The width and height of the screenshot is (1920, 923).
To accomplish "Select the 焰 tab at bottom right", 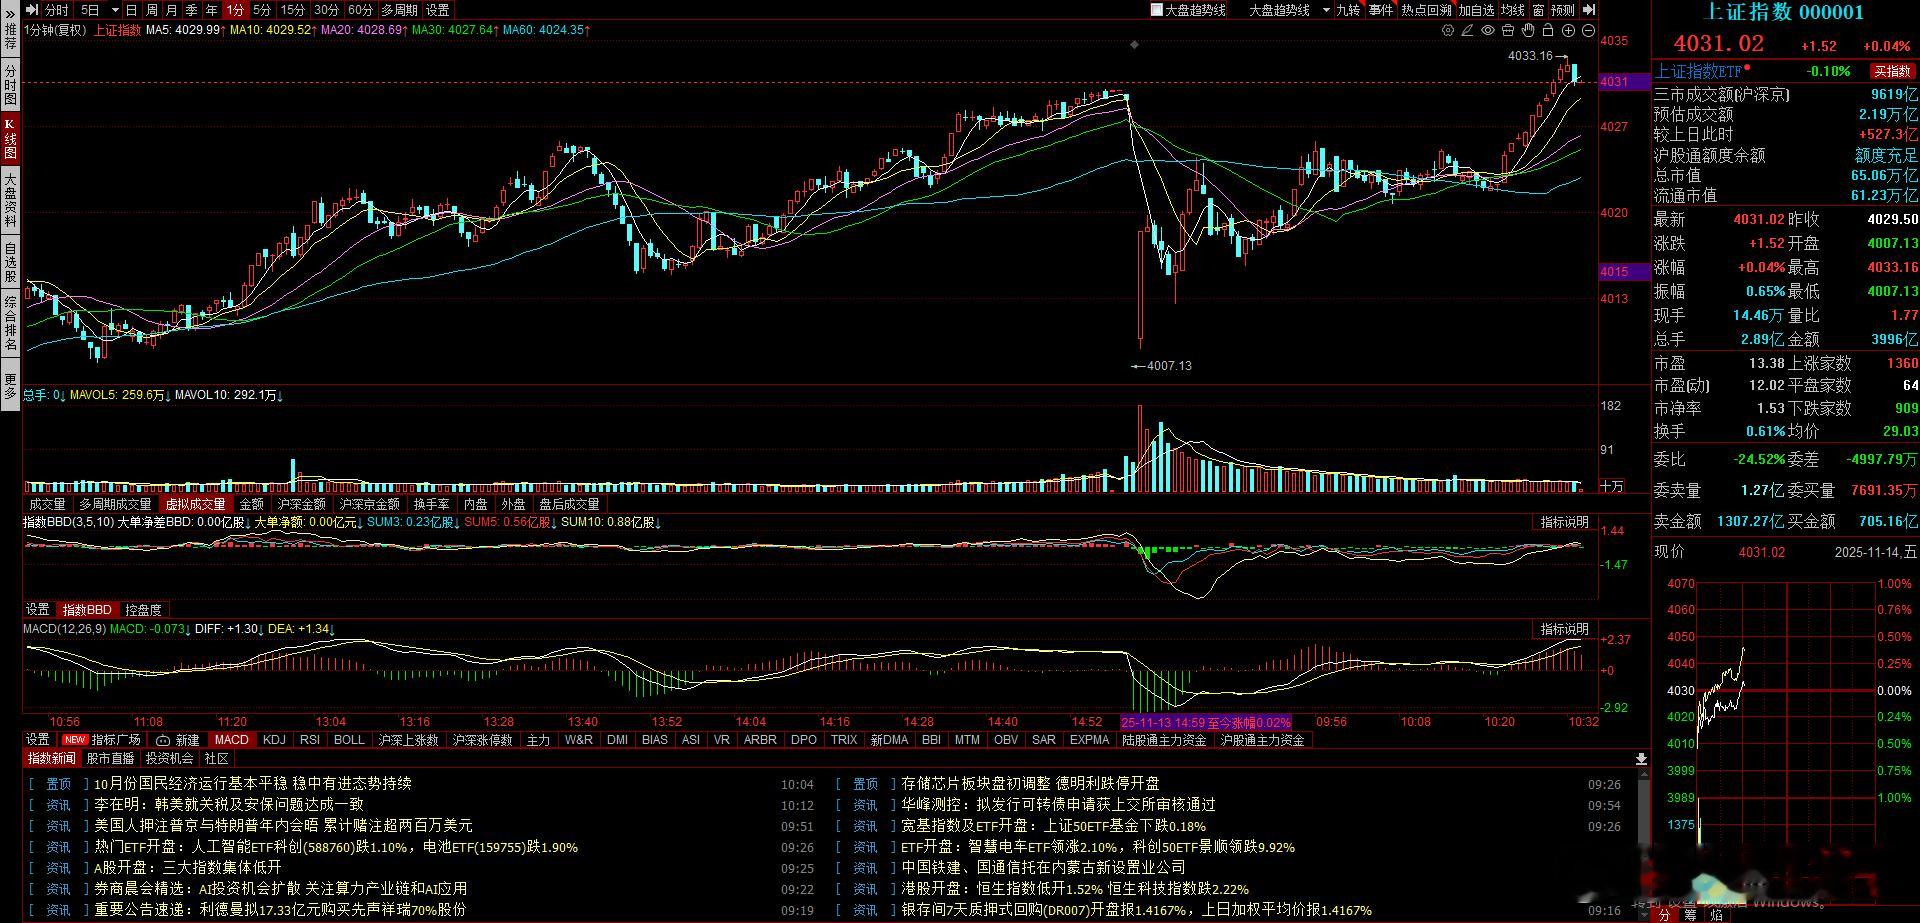I will coord(1715,915).
